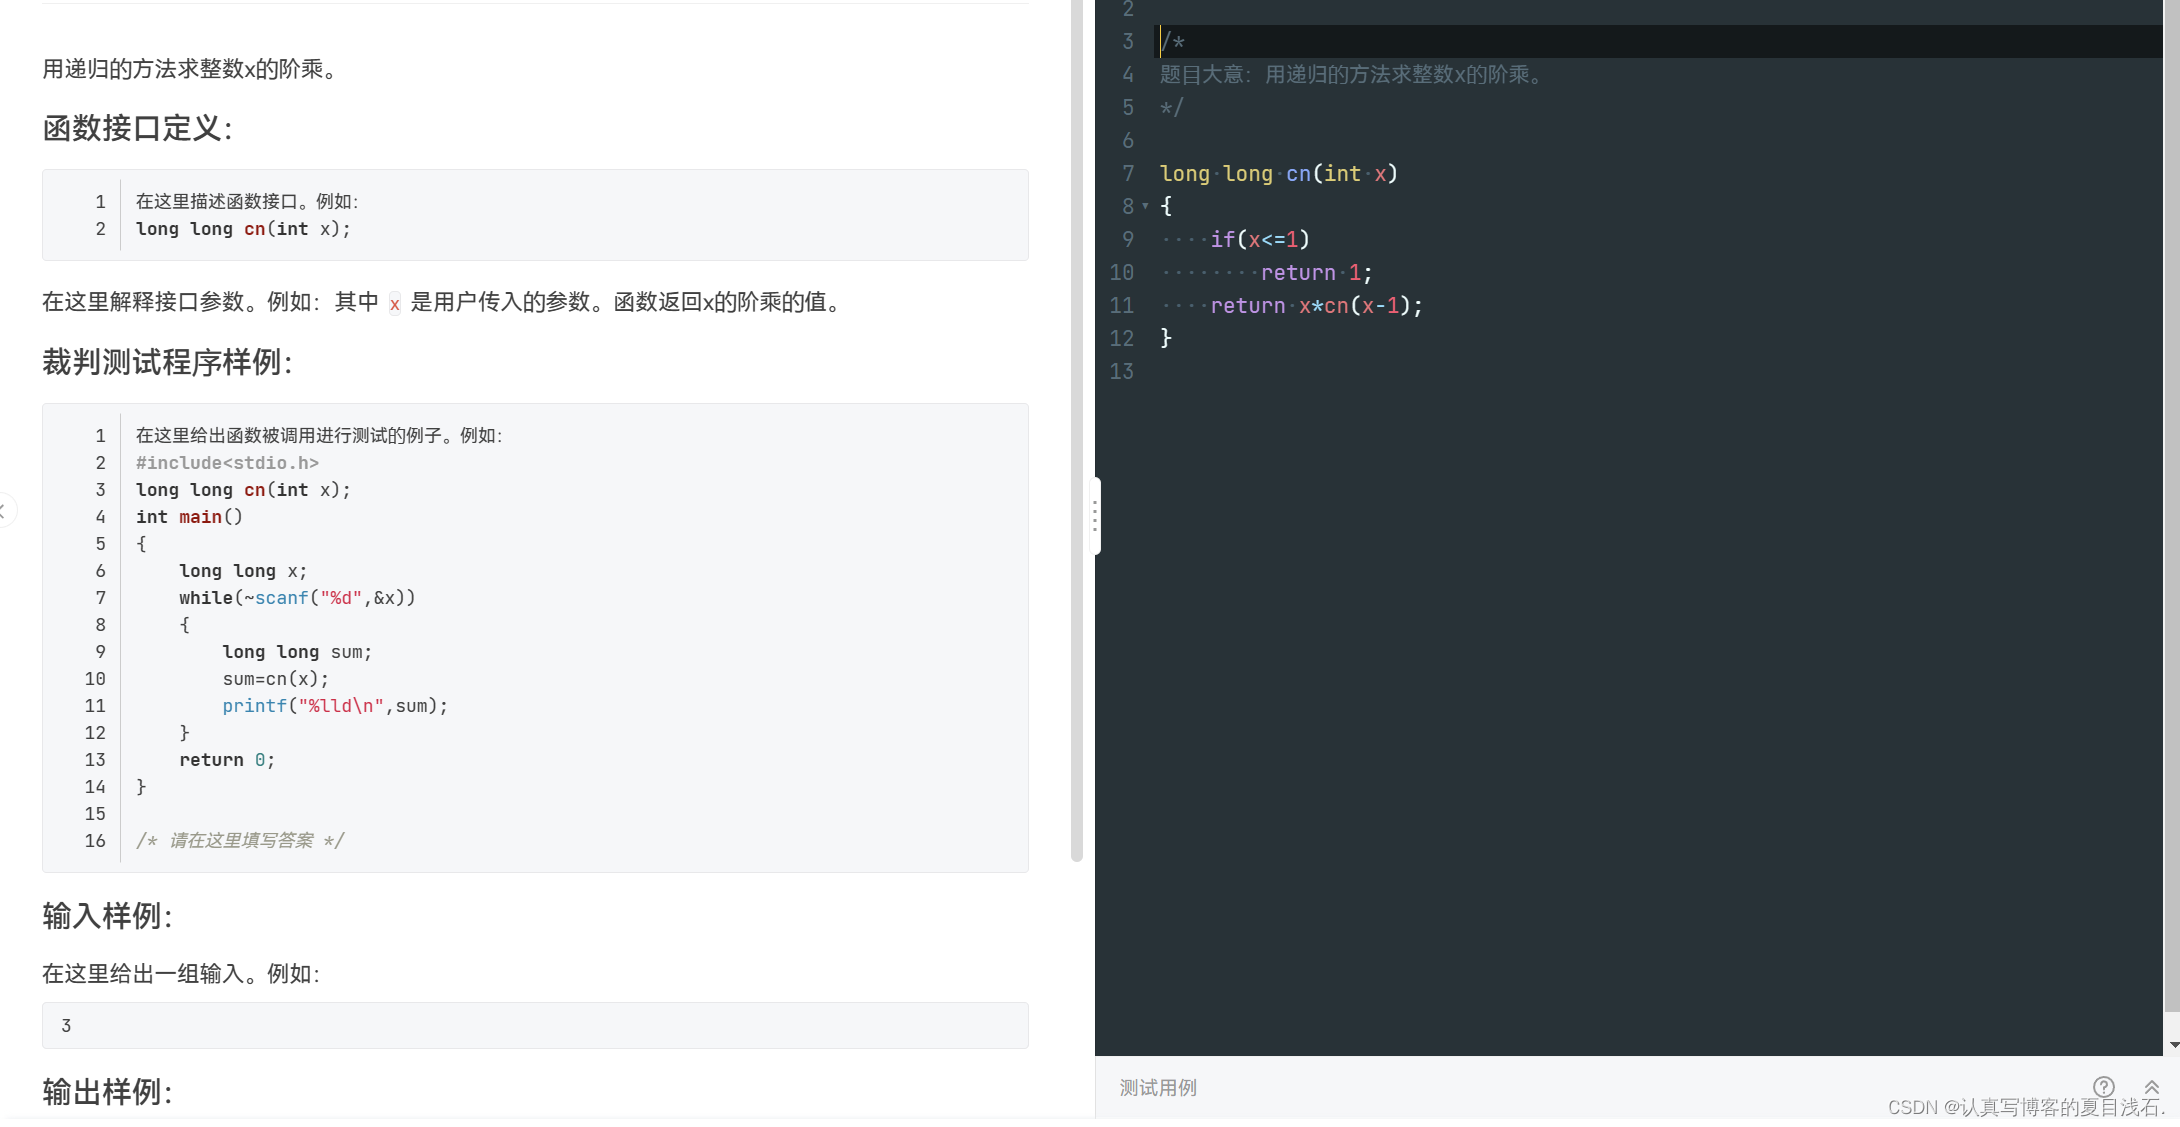Click editor scrollbar down arrow

coord(2174,1045)
